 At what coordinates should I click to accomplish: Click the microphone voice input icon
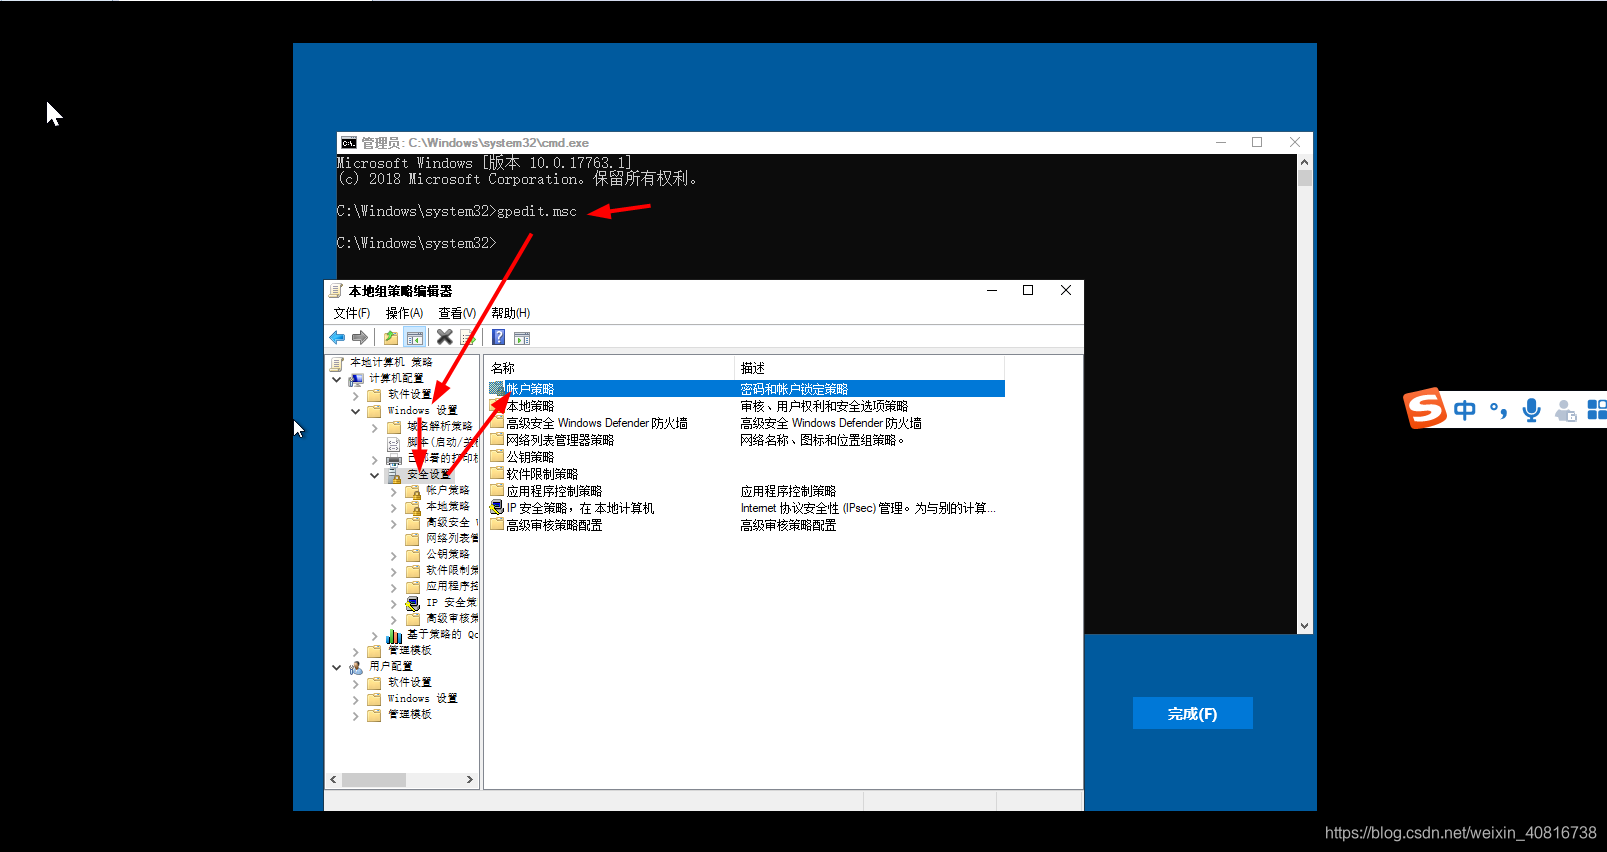point(1531,410)
